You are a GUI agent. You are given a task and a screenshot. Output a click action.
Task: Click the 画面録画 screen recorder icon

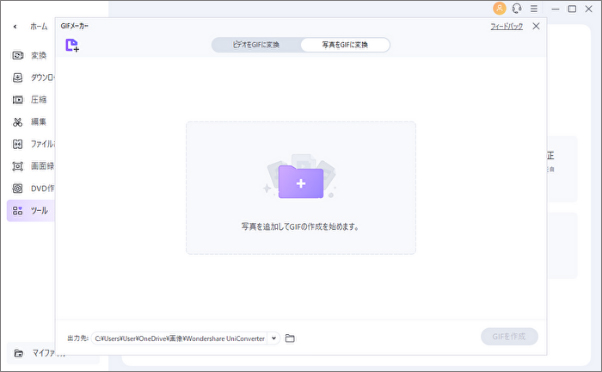pyautogui.click(x=18, y=166)
